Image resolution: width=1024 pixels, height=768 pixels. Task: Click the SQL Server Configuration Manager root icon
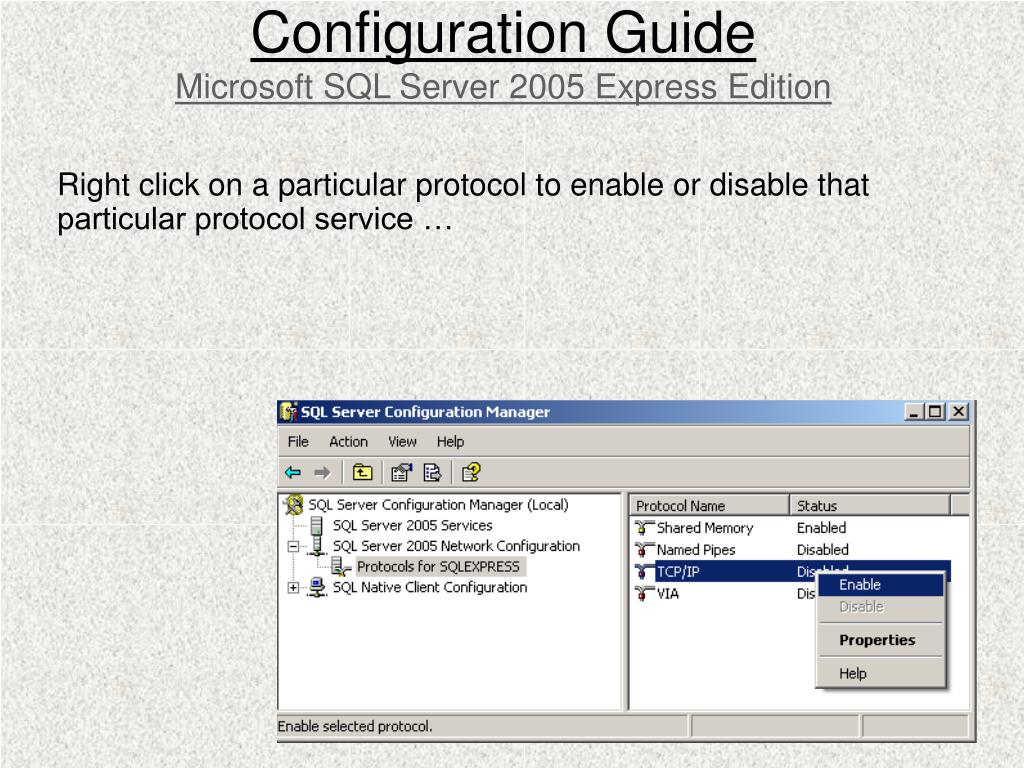pos(295,505)
